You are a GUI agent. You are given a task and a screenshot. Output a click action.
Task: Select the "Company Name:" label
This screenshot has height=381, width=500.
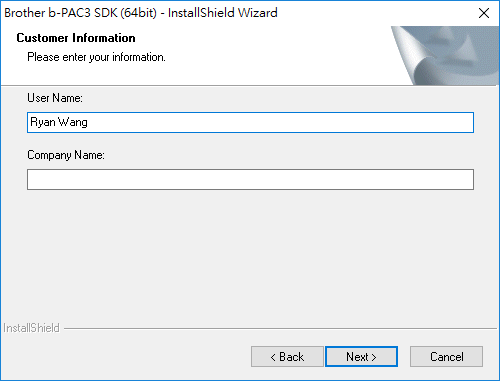66,155
